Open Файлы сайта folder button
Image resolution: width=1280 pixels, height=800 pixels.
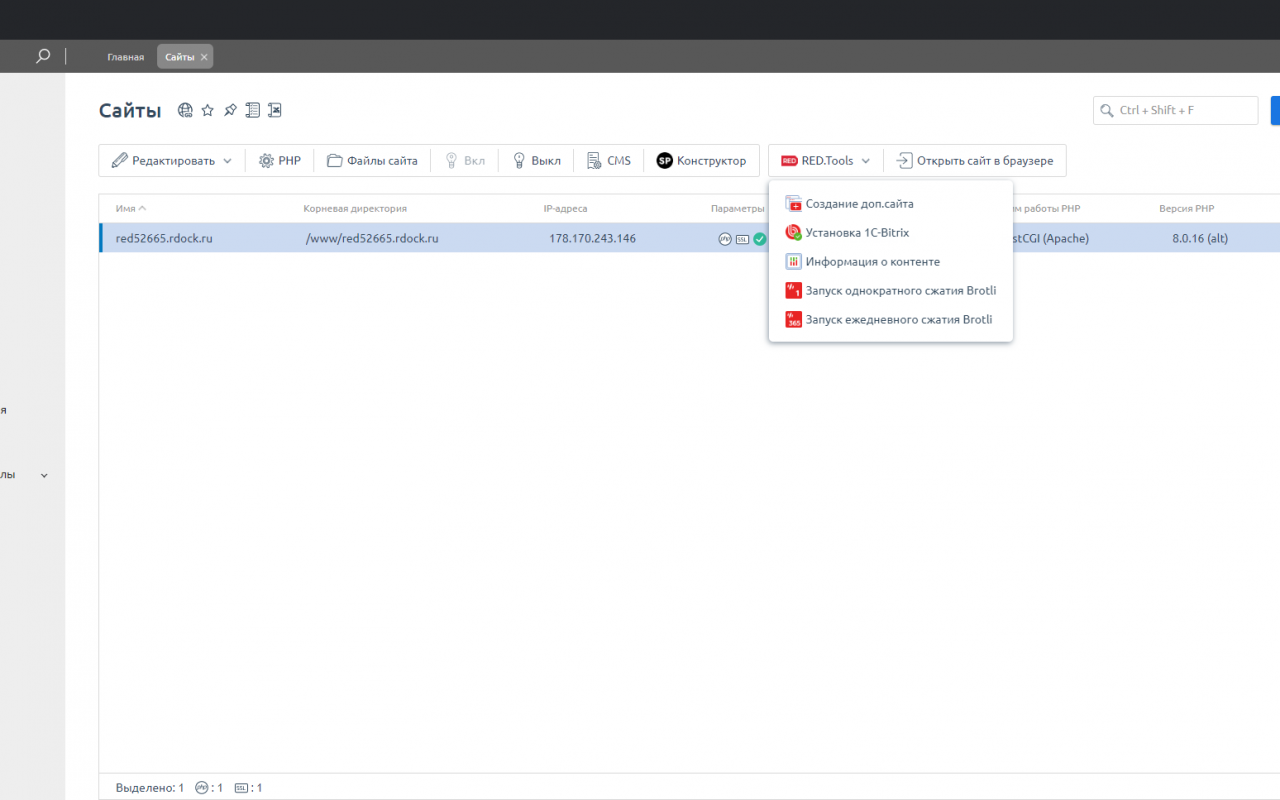372,160
